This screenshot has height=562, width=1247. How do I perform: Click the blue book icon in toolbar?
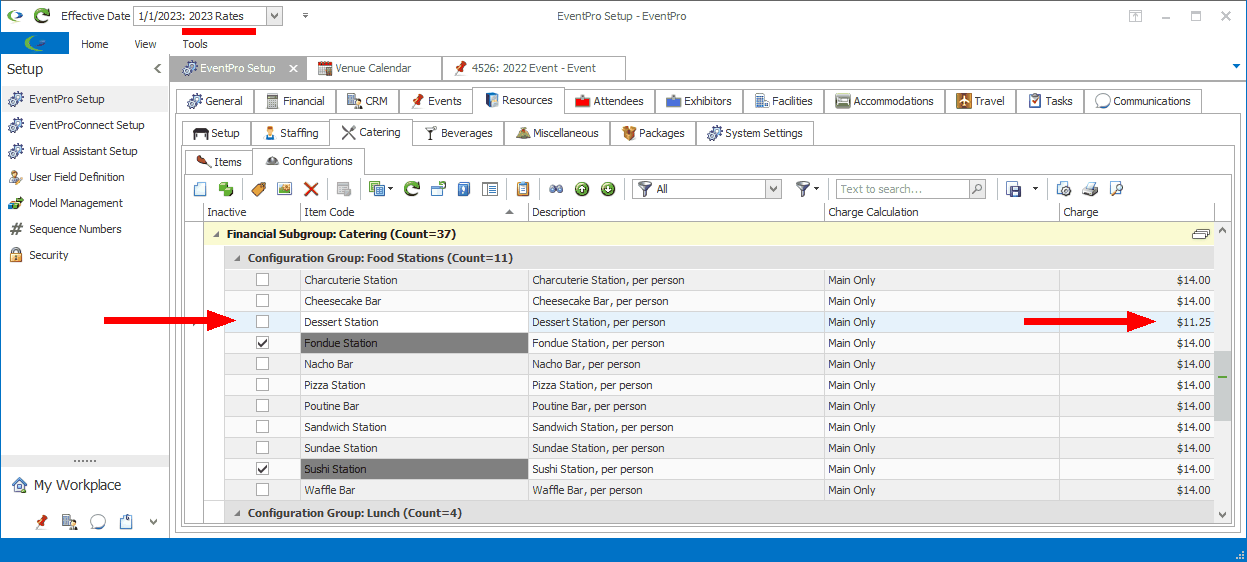464,189
